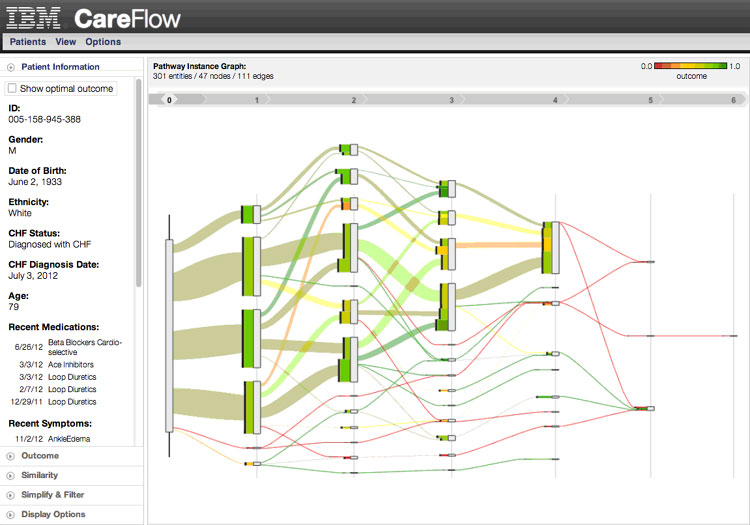The image size is (750, 525).
Task: Click the IBM logo
Action: tap(33, 18)
